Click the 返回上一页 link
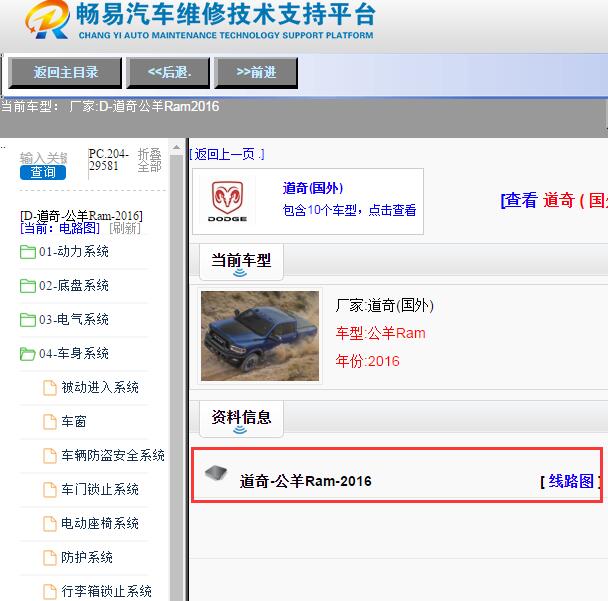 point(227,154)
